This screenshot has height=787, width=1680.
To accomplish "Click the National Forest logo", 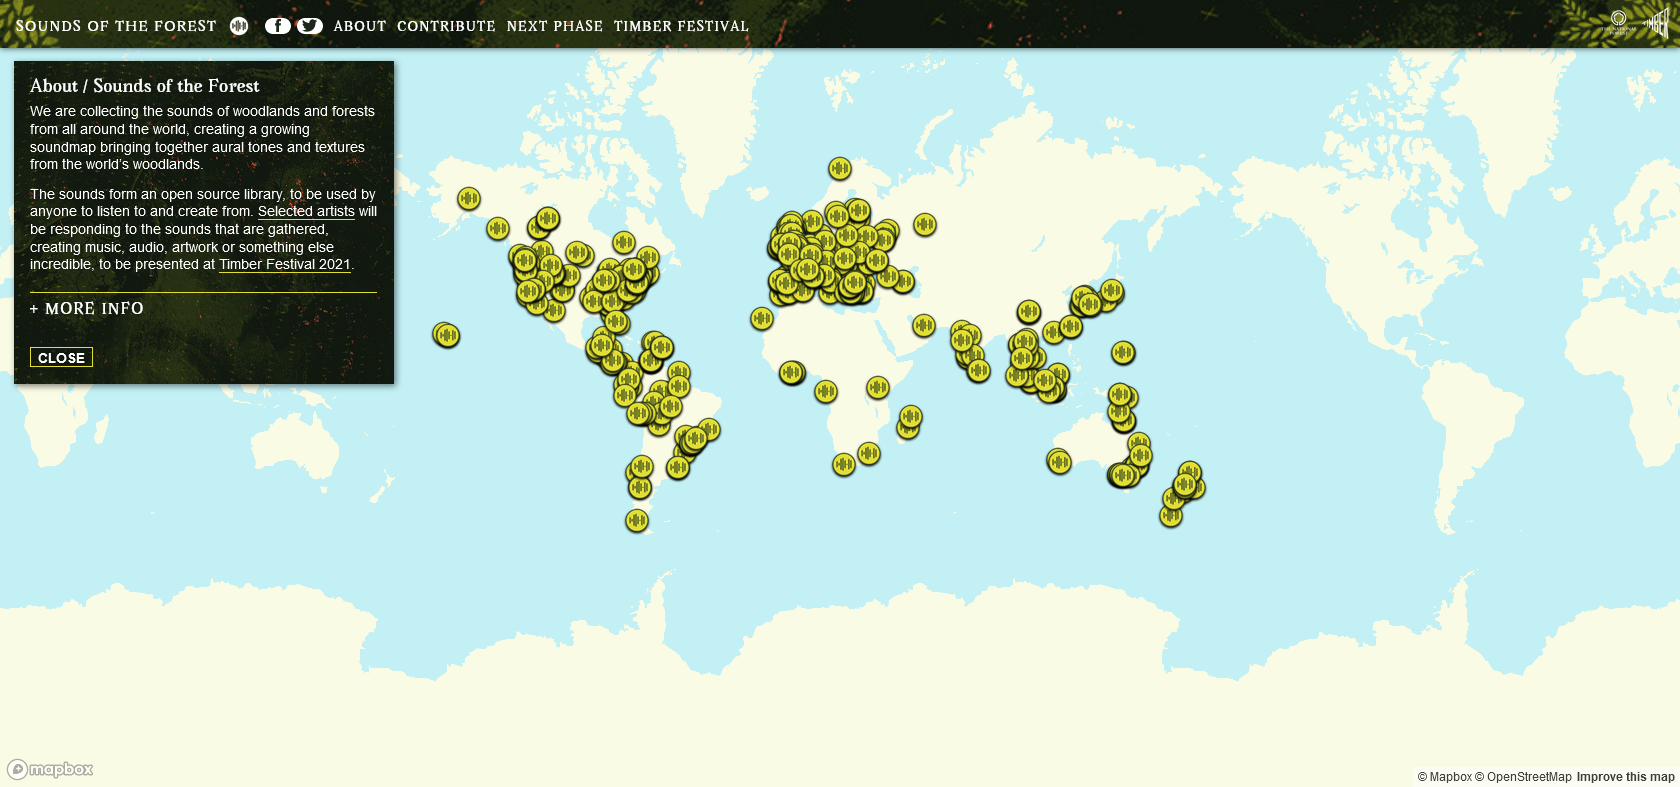I will pos(1618,22).
